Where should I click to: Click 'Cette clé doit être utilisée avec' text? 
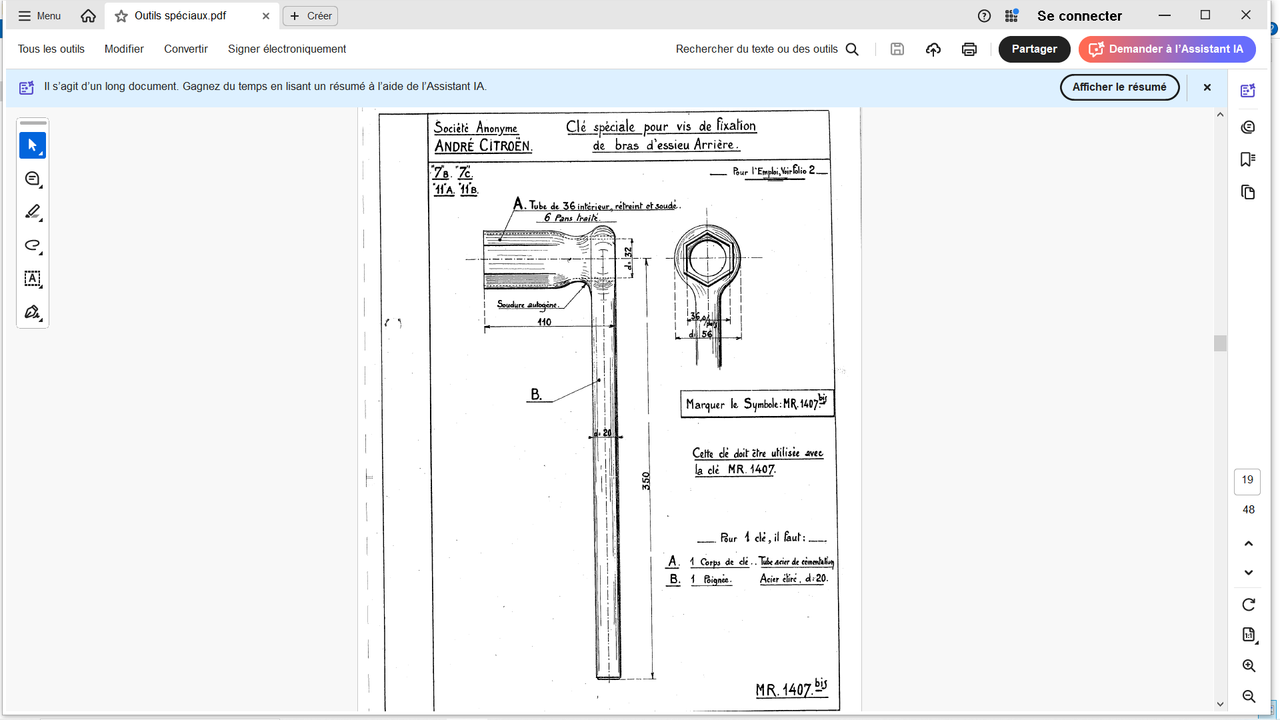point(758,453)
